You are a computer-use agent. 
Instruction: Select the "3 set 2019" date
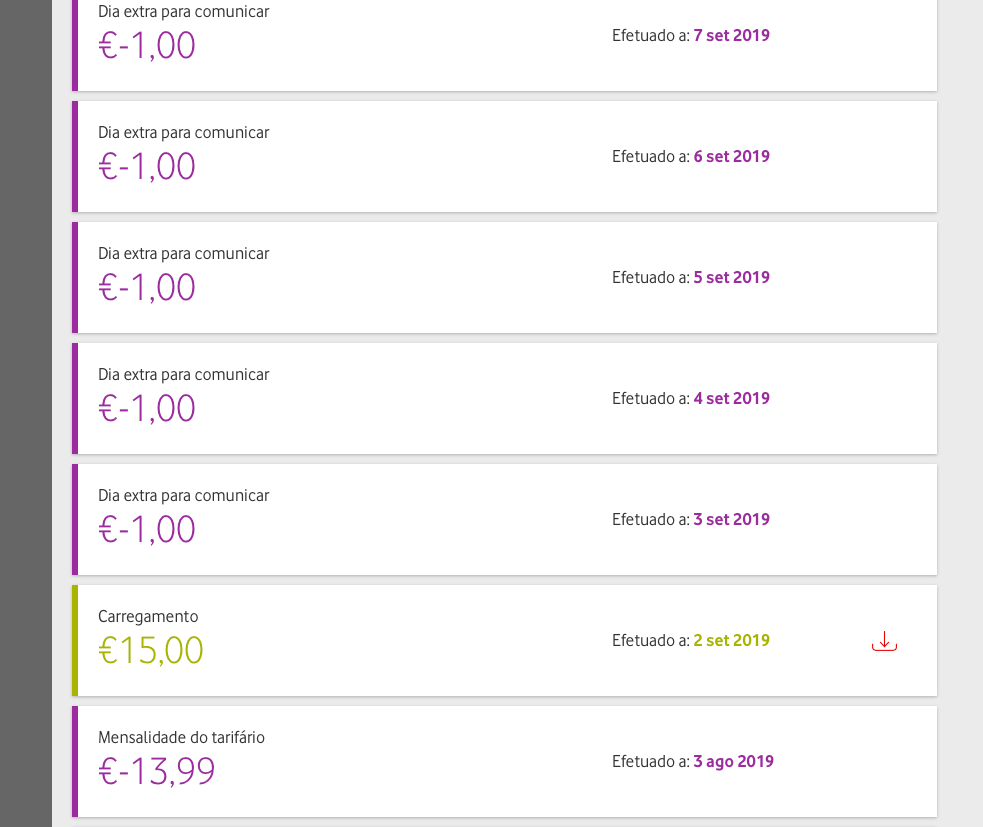[731, 519]
